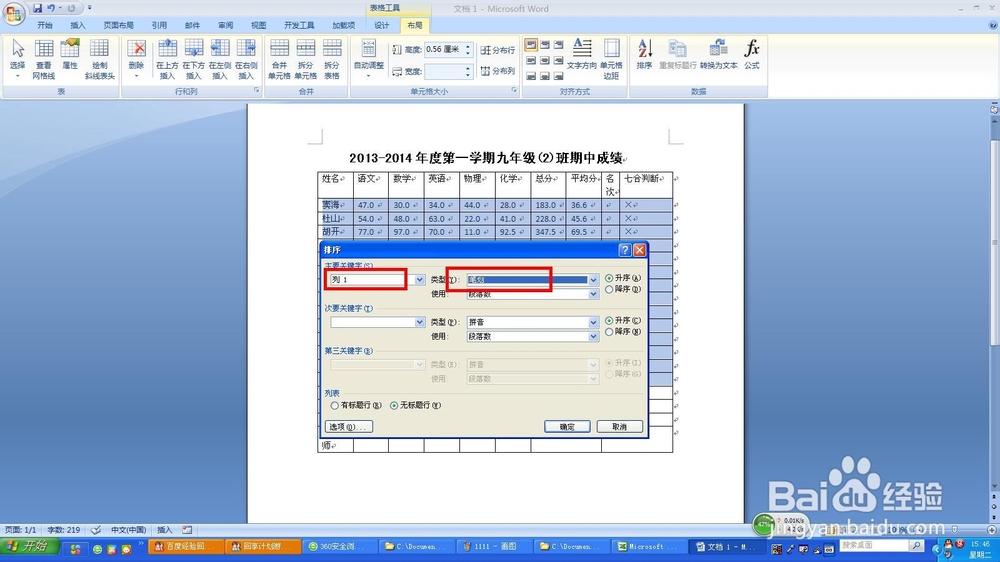The width and height of the screenshot is (1000, 562).
Task: Switch to the 开始 ribbon tab
Action: tap(45, 26)
